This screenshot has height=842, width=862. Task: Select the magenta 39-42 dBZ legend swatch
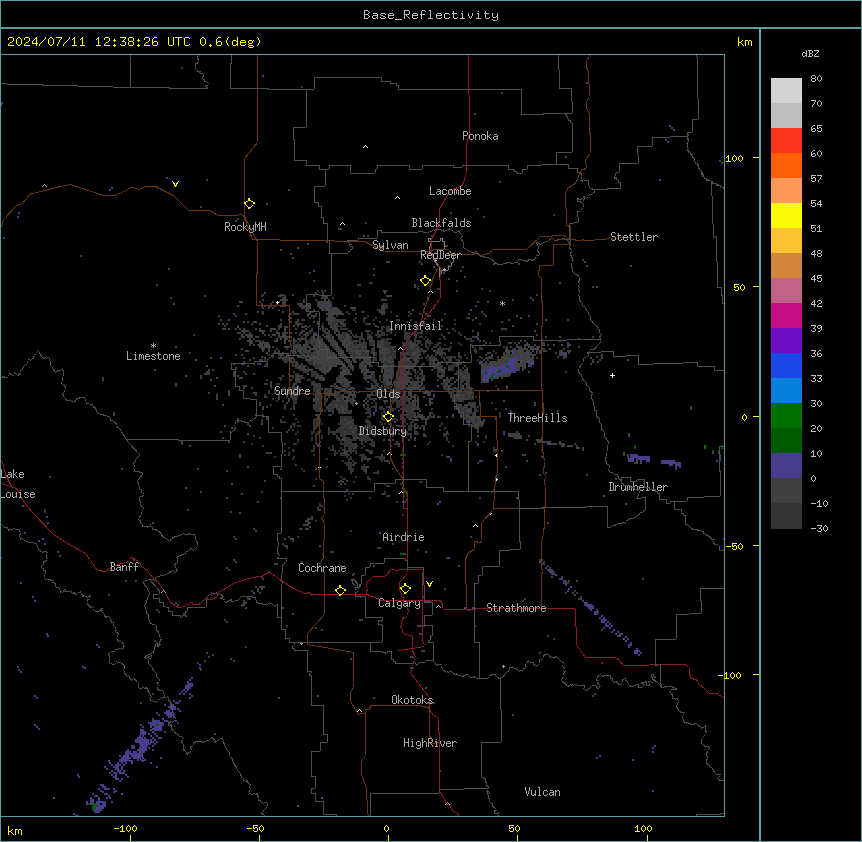pos(786,315)
